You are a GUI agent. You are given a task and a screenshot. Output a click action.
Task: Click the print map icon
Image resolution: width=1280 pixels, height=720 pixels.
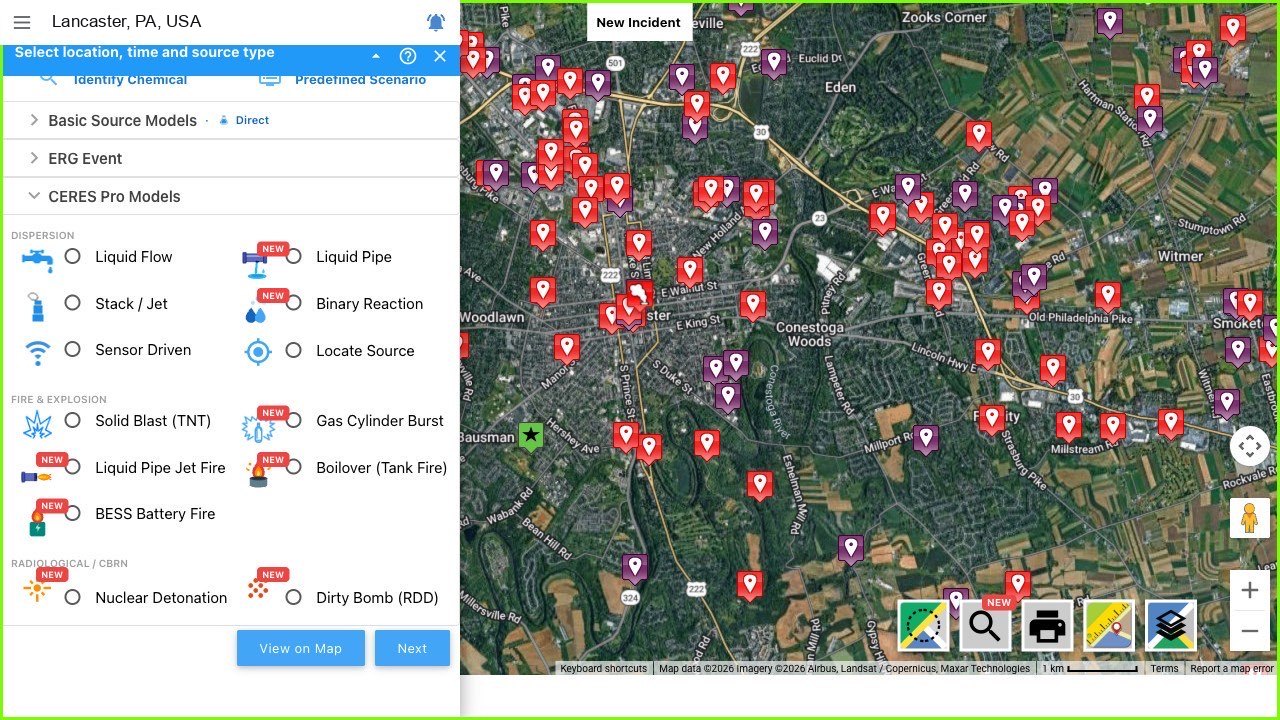[x=1047, y=626]
